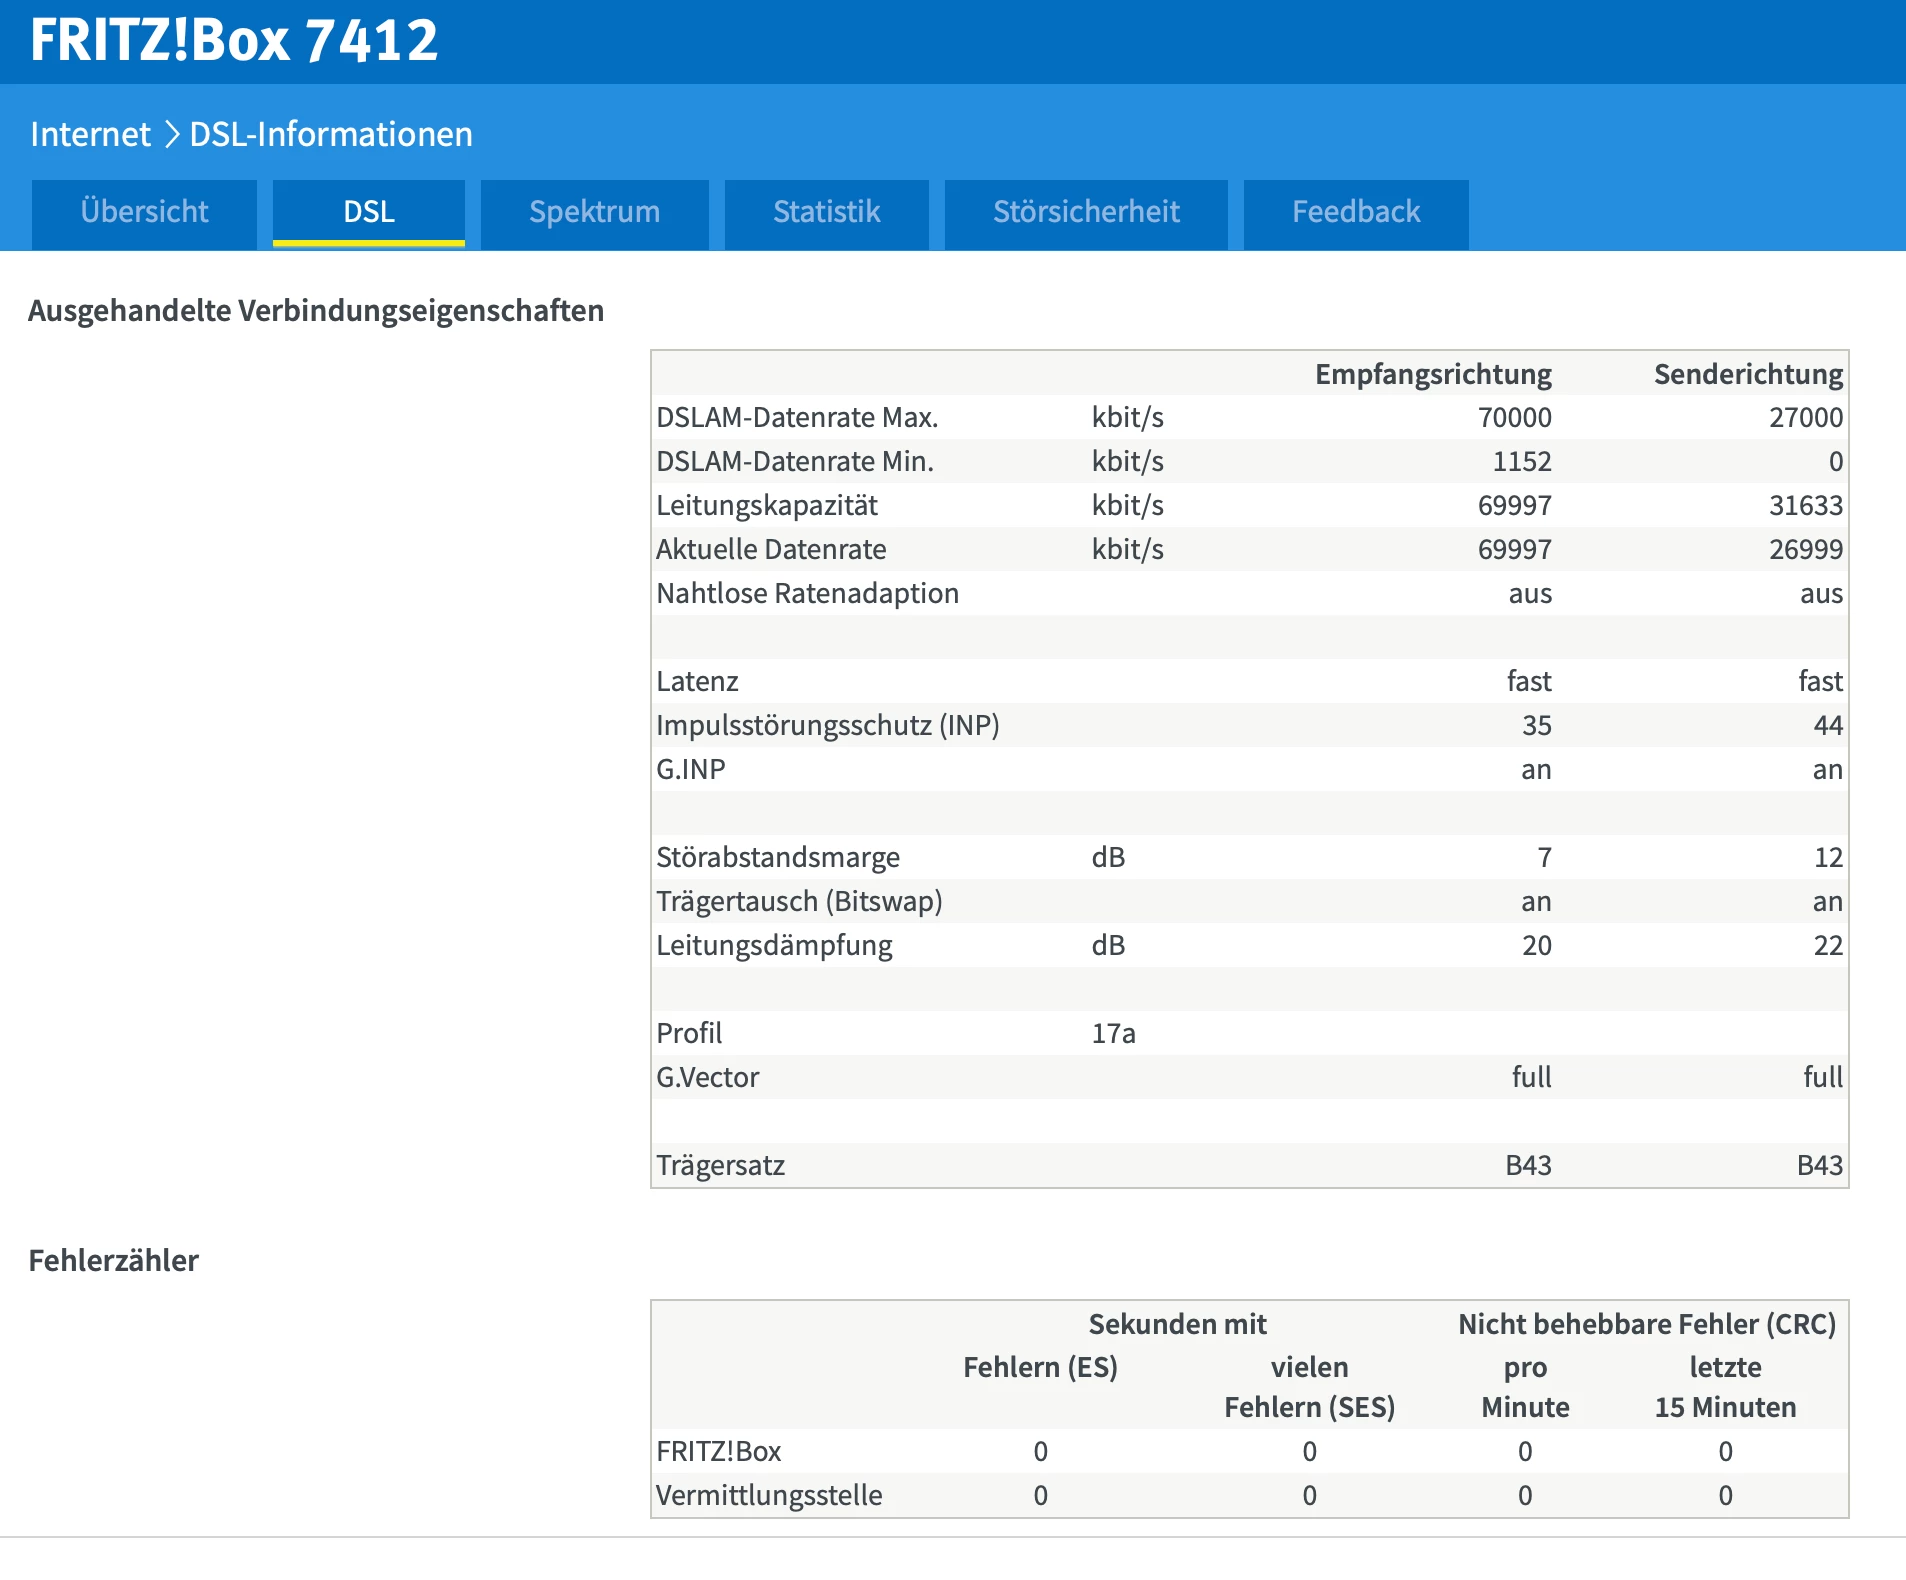Select the Fehlern (ES) column header
1906x1580 pixels.
pos(1040,1367)
